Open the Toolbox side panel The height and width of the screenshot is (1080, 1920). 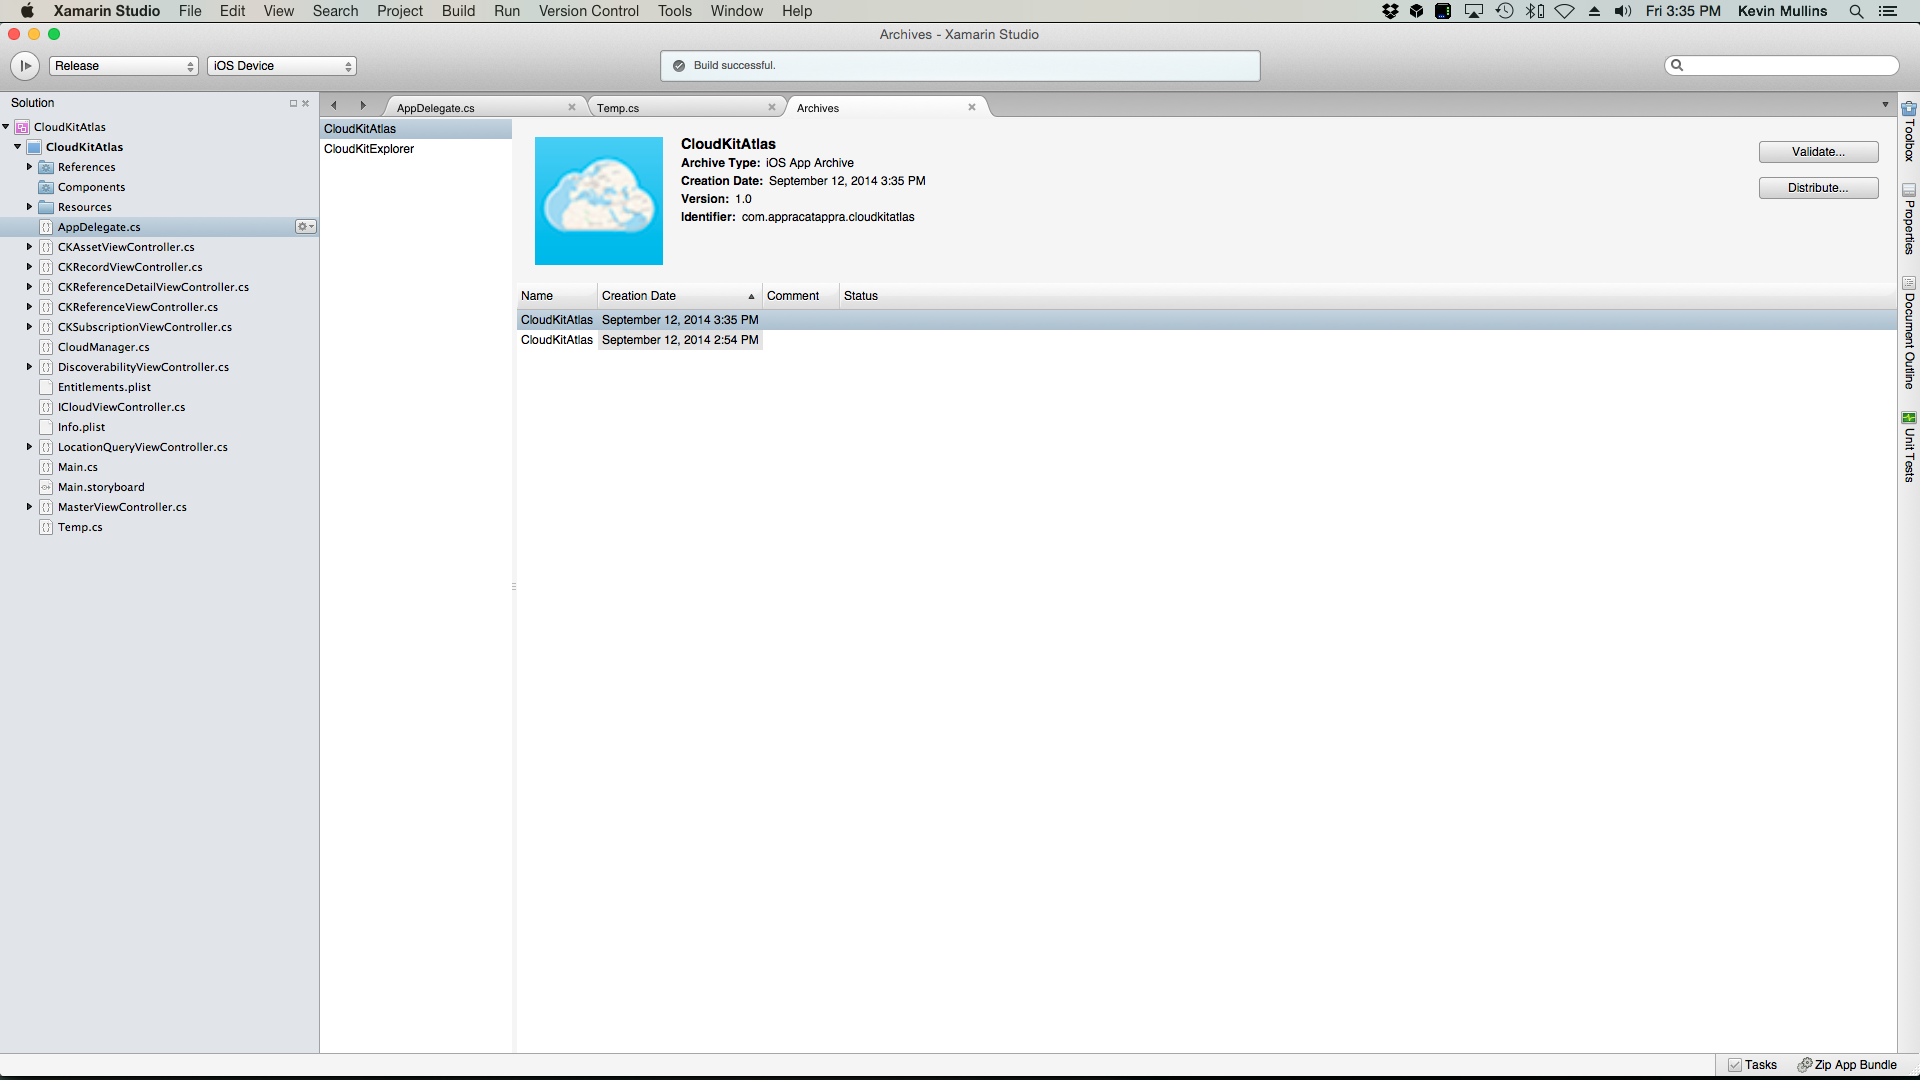click(x=1909, y=131)
